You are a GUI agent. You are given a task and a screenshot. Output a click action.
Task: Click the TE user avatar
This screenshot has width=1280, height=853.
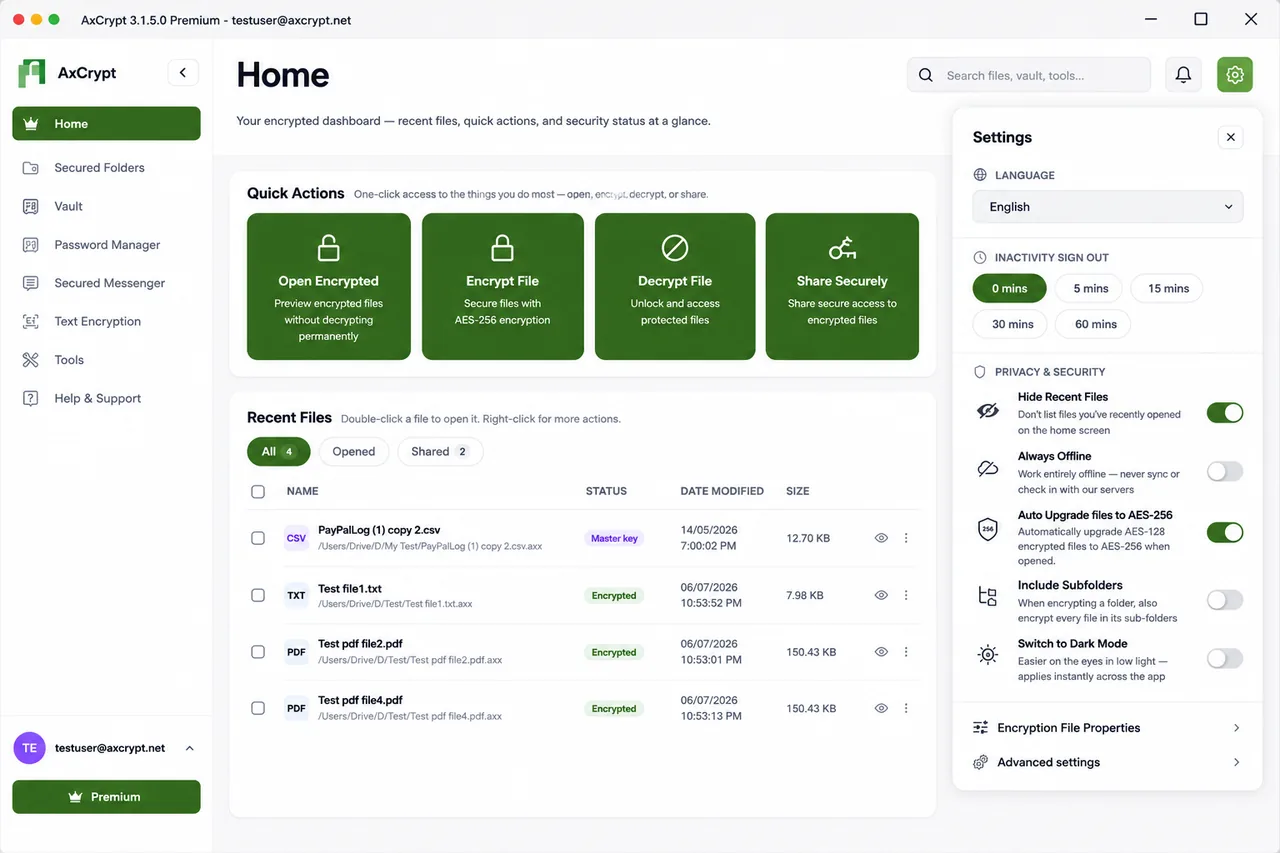pos(30,748)
